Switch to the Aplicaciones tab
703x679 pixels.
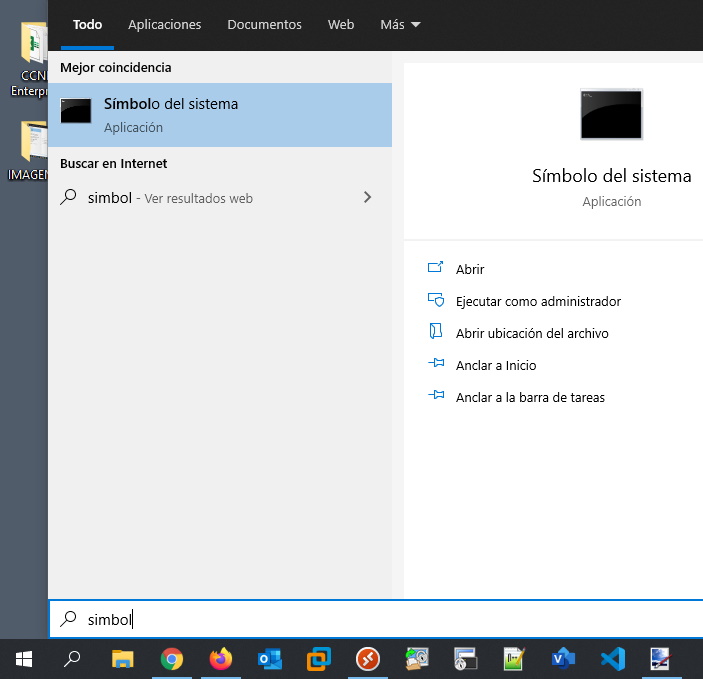(164, 24)
